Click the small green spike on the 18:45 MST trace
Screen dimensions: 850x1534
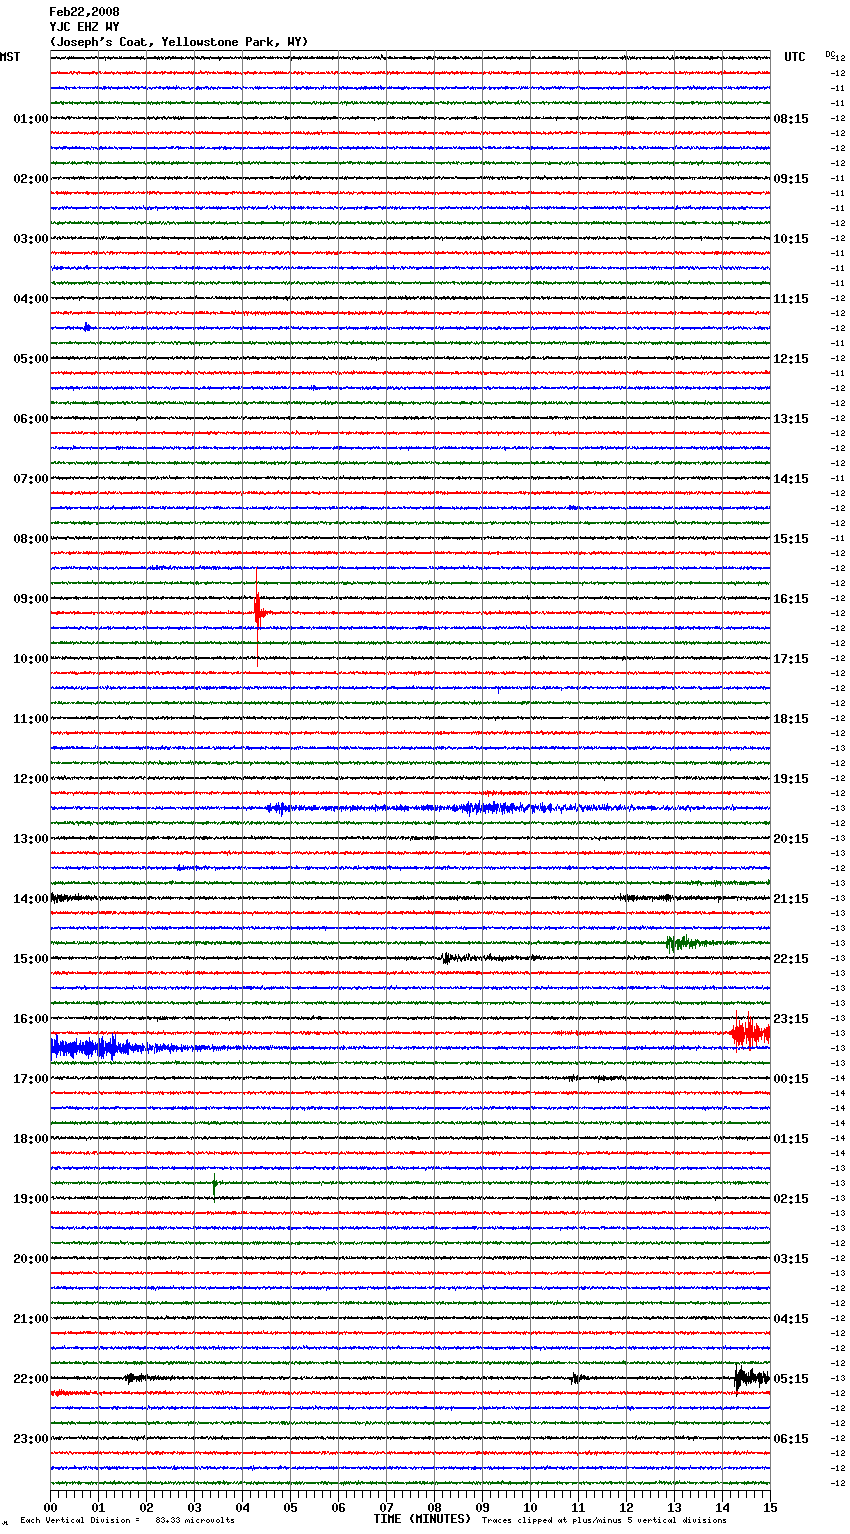pos(214,1186)
